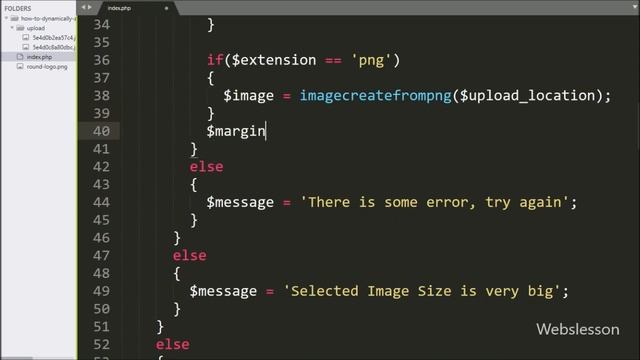
Task: Click the closing brace on line 41
Action: 194,149
